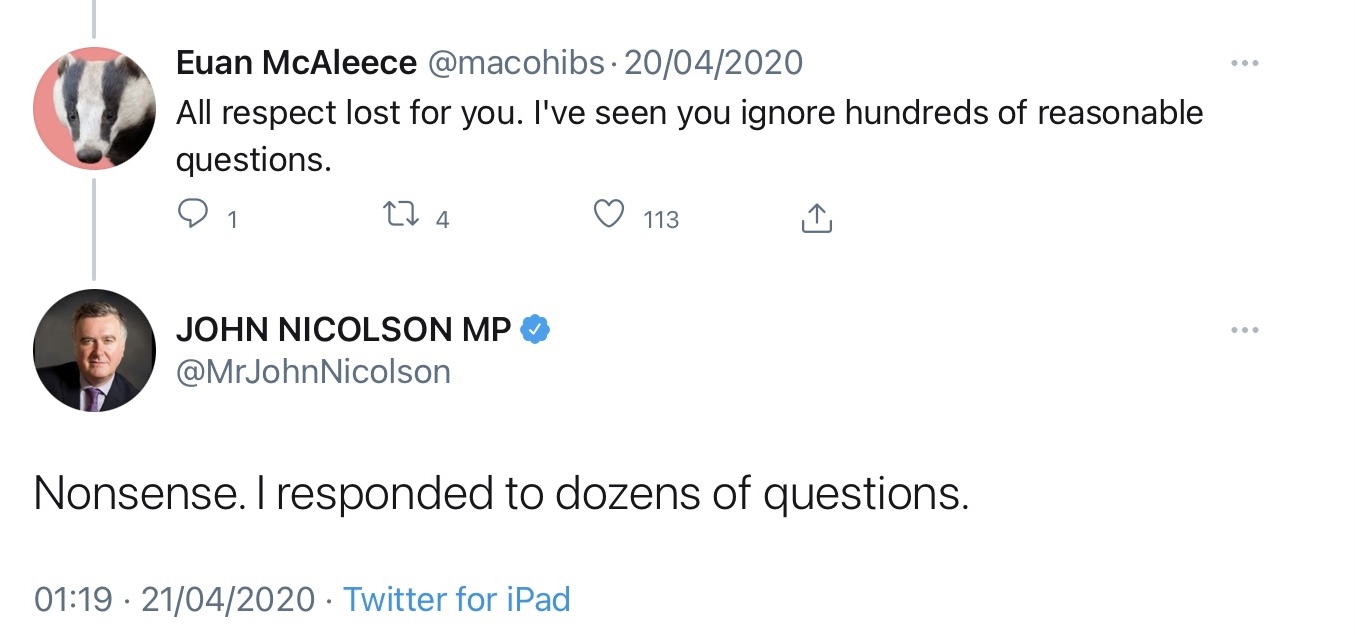The height and width of the screenshot is (635, 1355).
Task: Click the 01:19 · 21/04/2020 timestamp
Action: point(175,599)
